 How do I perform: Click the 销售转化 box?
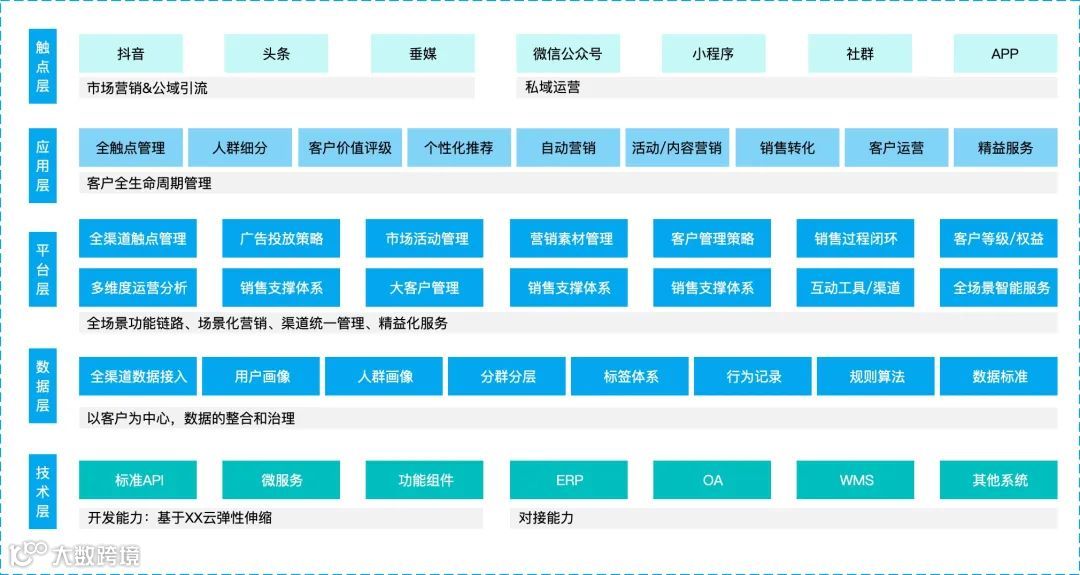pos(787,147)
